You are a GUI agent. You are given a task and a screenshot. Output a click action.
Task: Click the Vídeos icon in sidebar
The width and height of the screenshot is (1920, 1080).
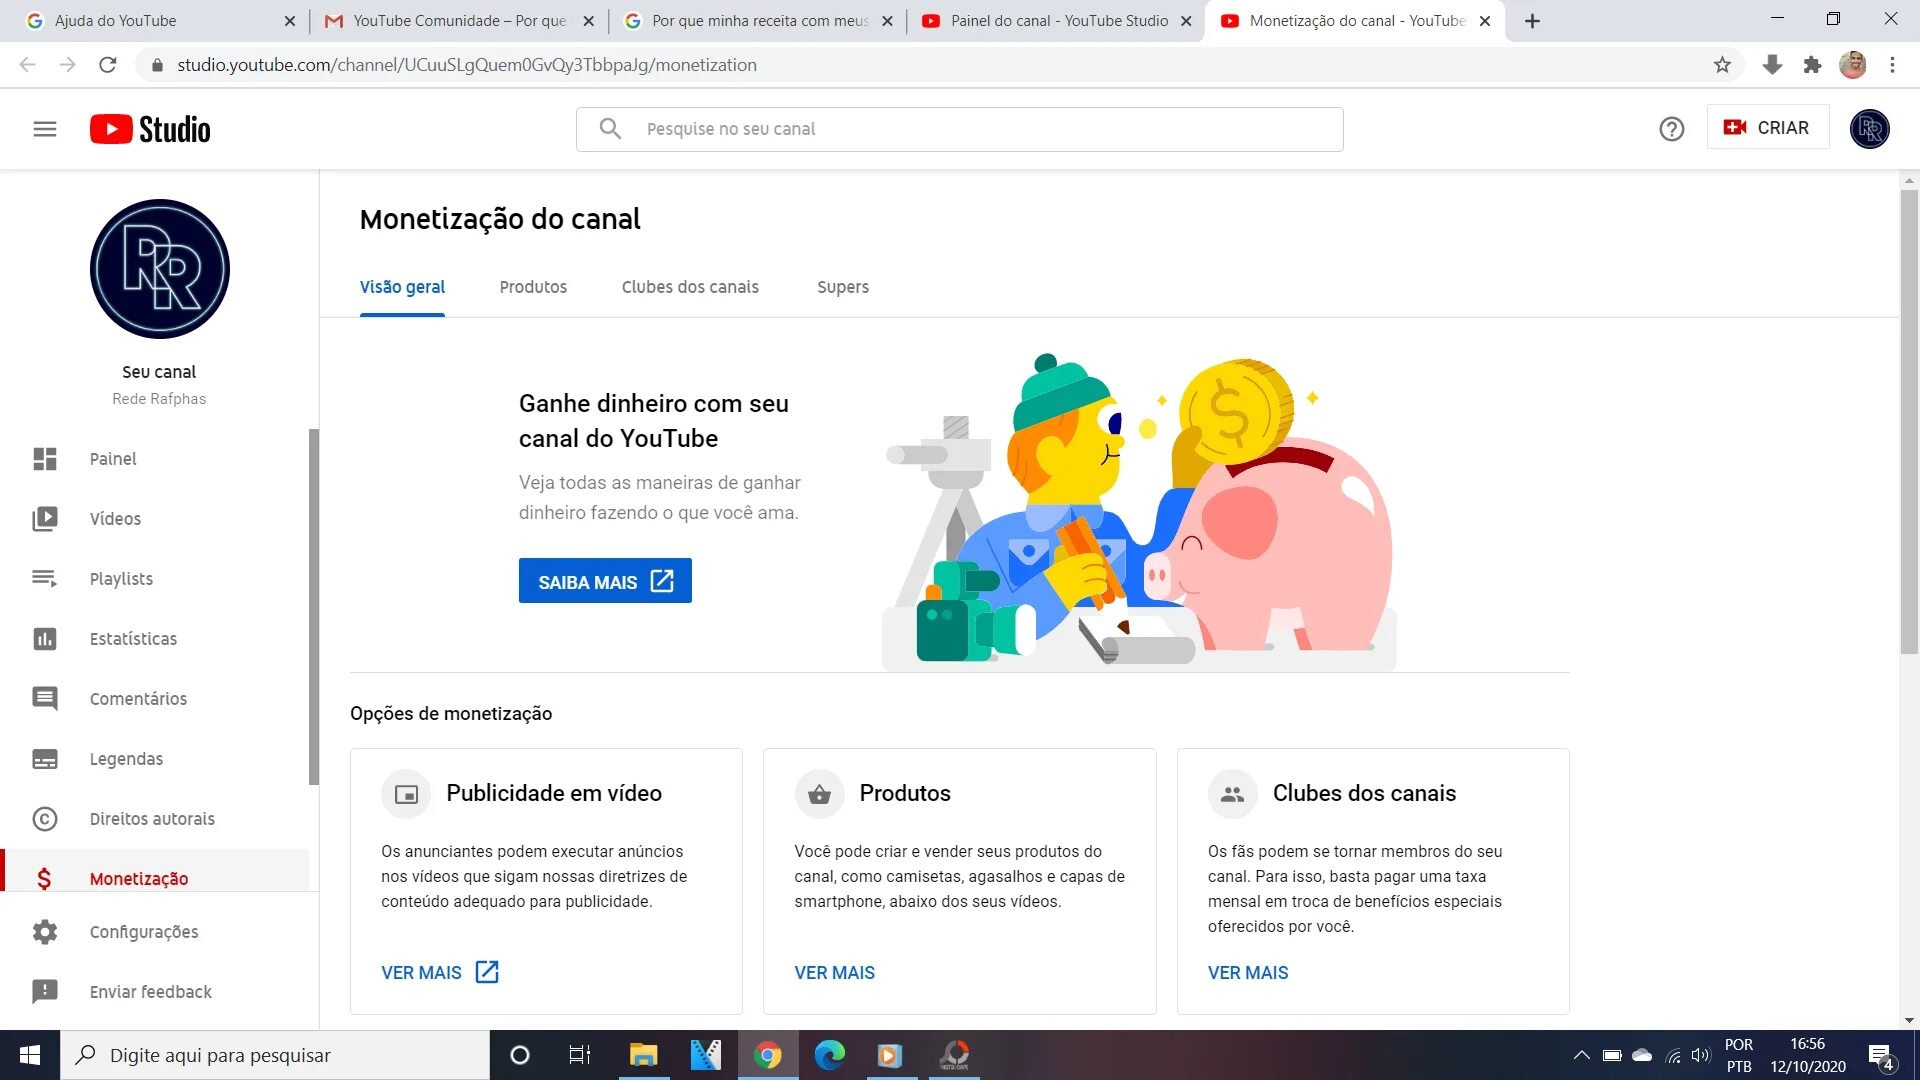[46, 517]
